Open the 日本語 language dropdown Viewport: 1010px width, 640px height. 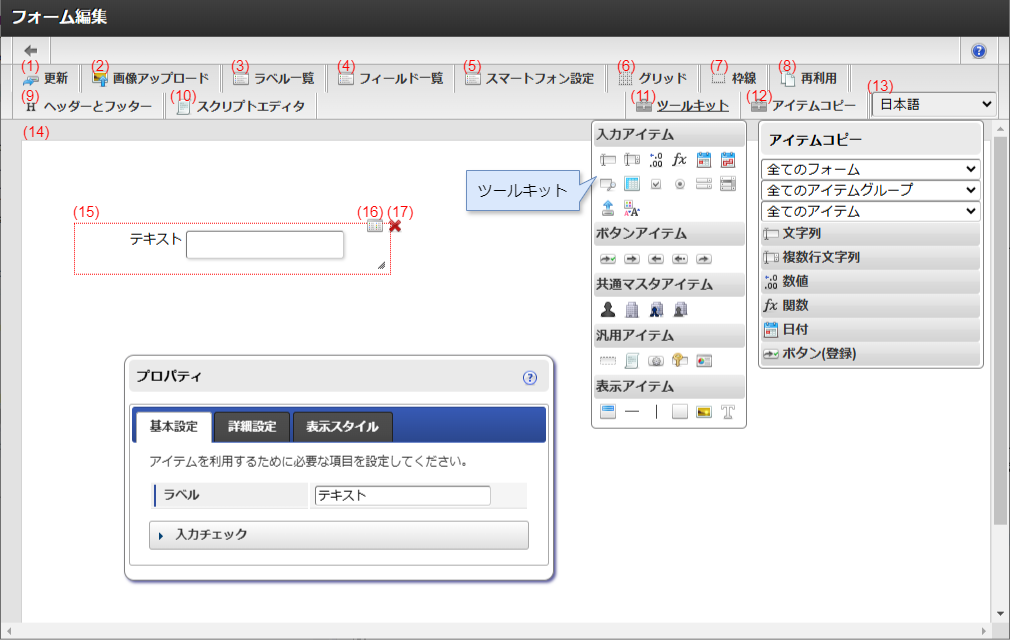point(934,104)
